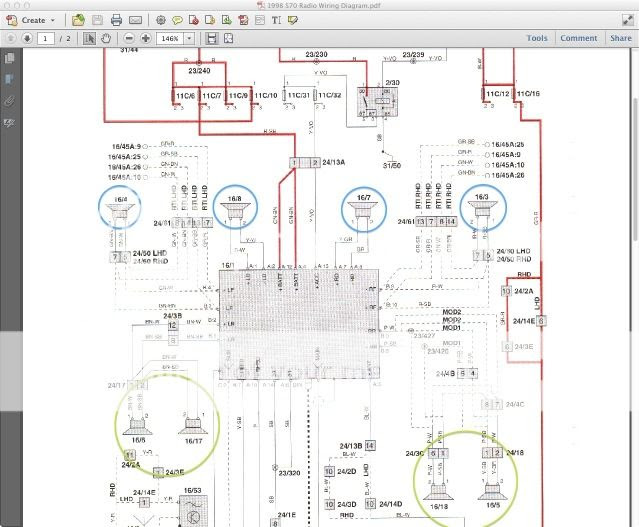Image resolution: width=639 pixels, height=527 pixels.
Task: Choose the Hand pan tool
Action: [x=106, y=38]
